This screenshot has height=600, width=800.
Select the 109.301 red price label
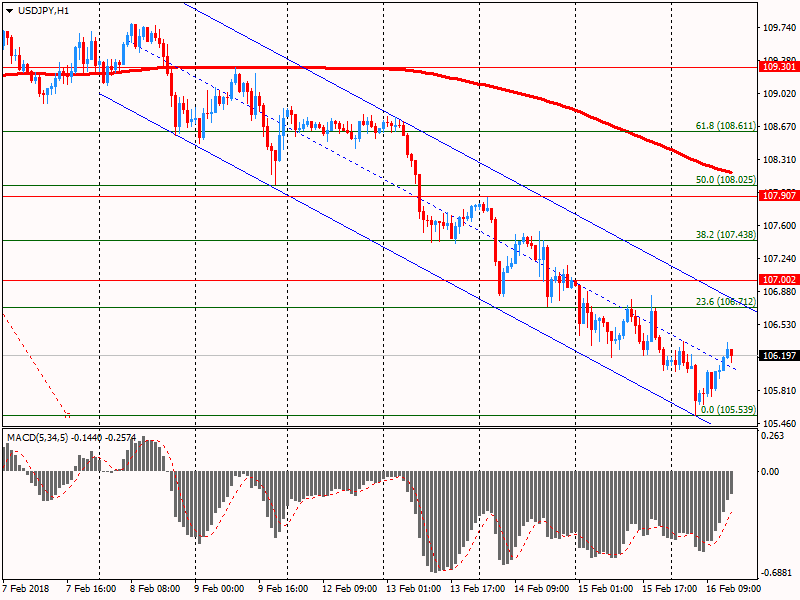pos(779,67)
